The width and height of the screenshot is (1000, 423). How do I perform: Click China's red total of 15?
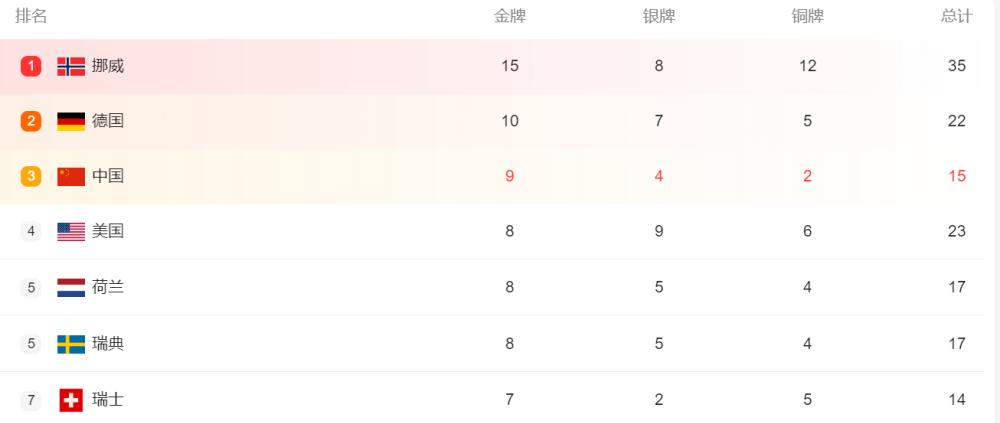pos(957,176)
